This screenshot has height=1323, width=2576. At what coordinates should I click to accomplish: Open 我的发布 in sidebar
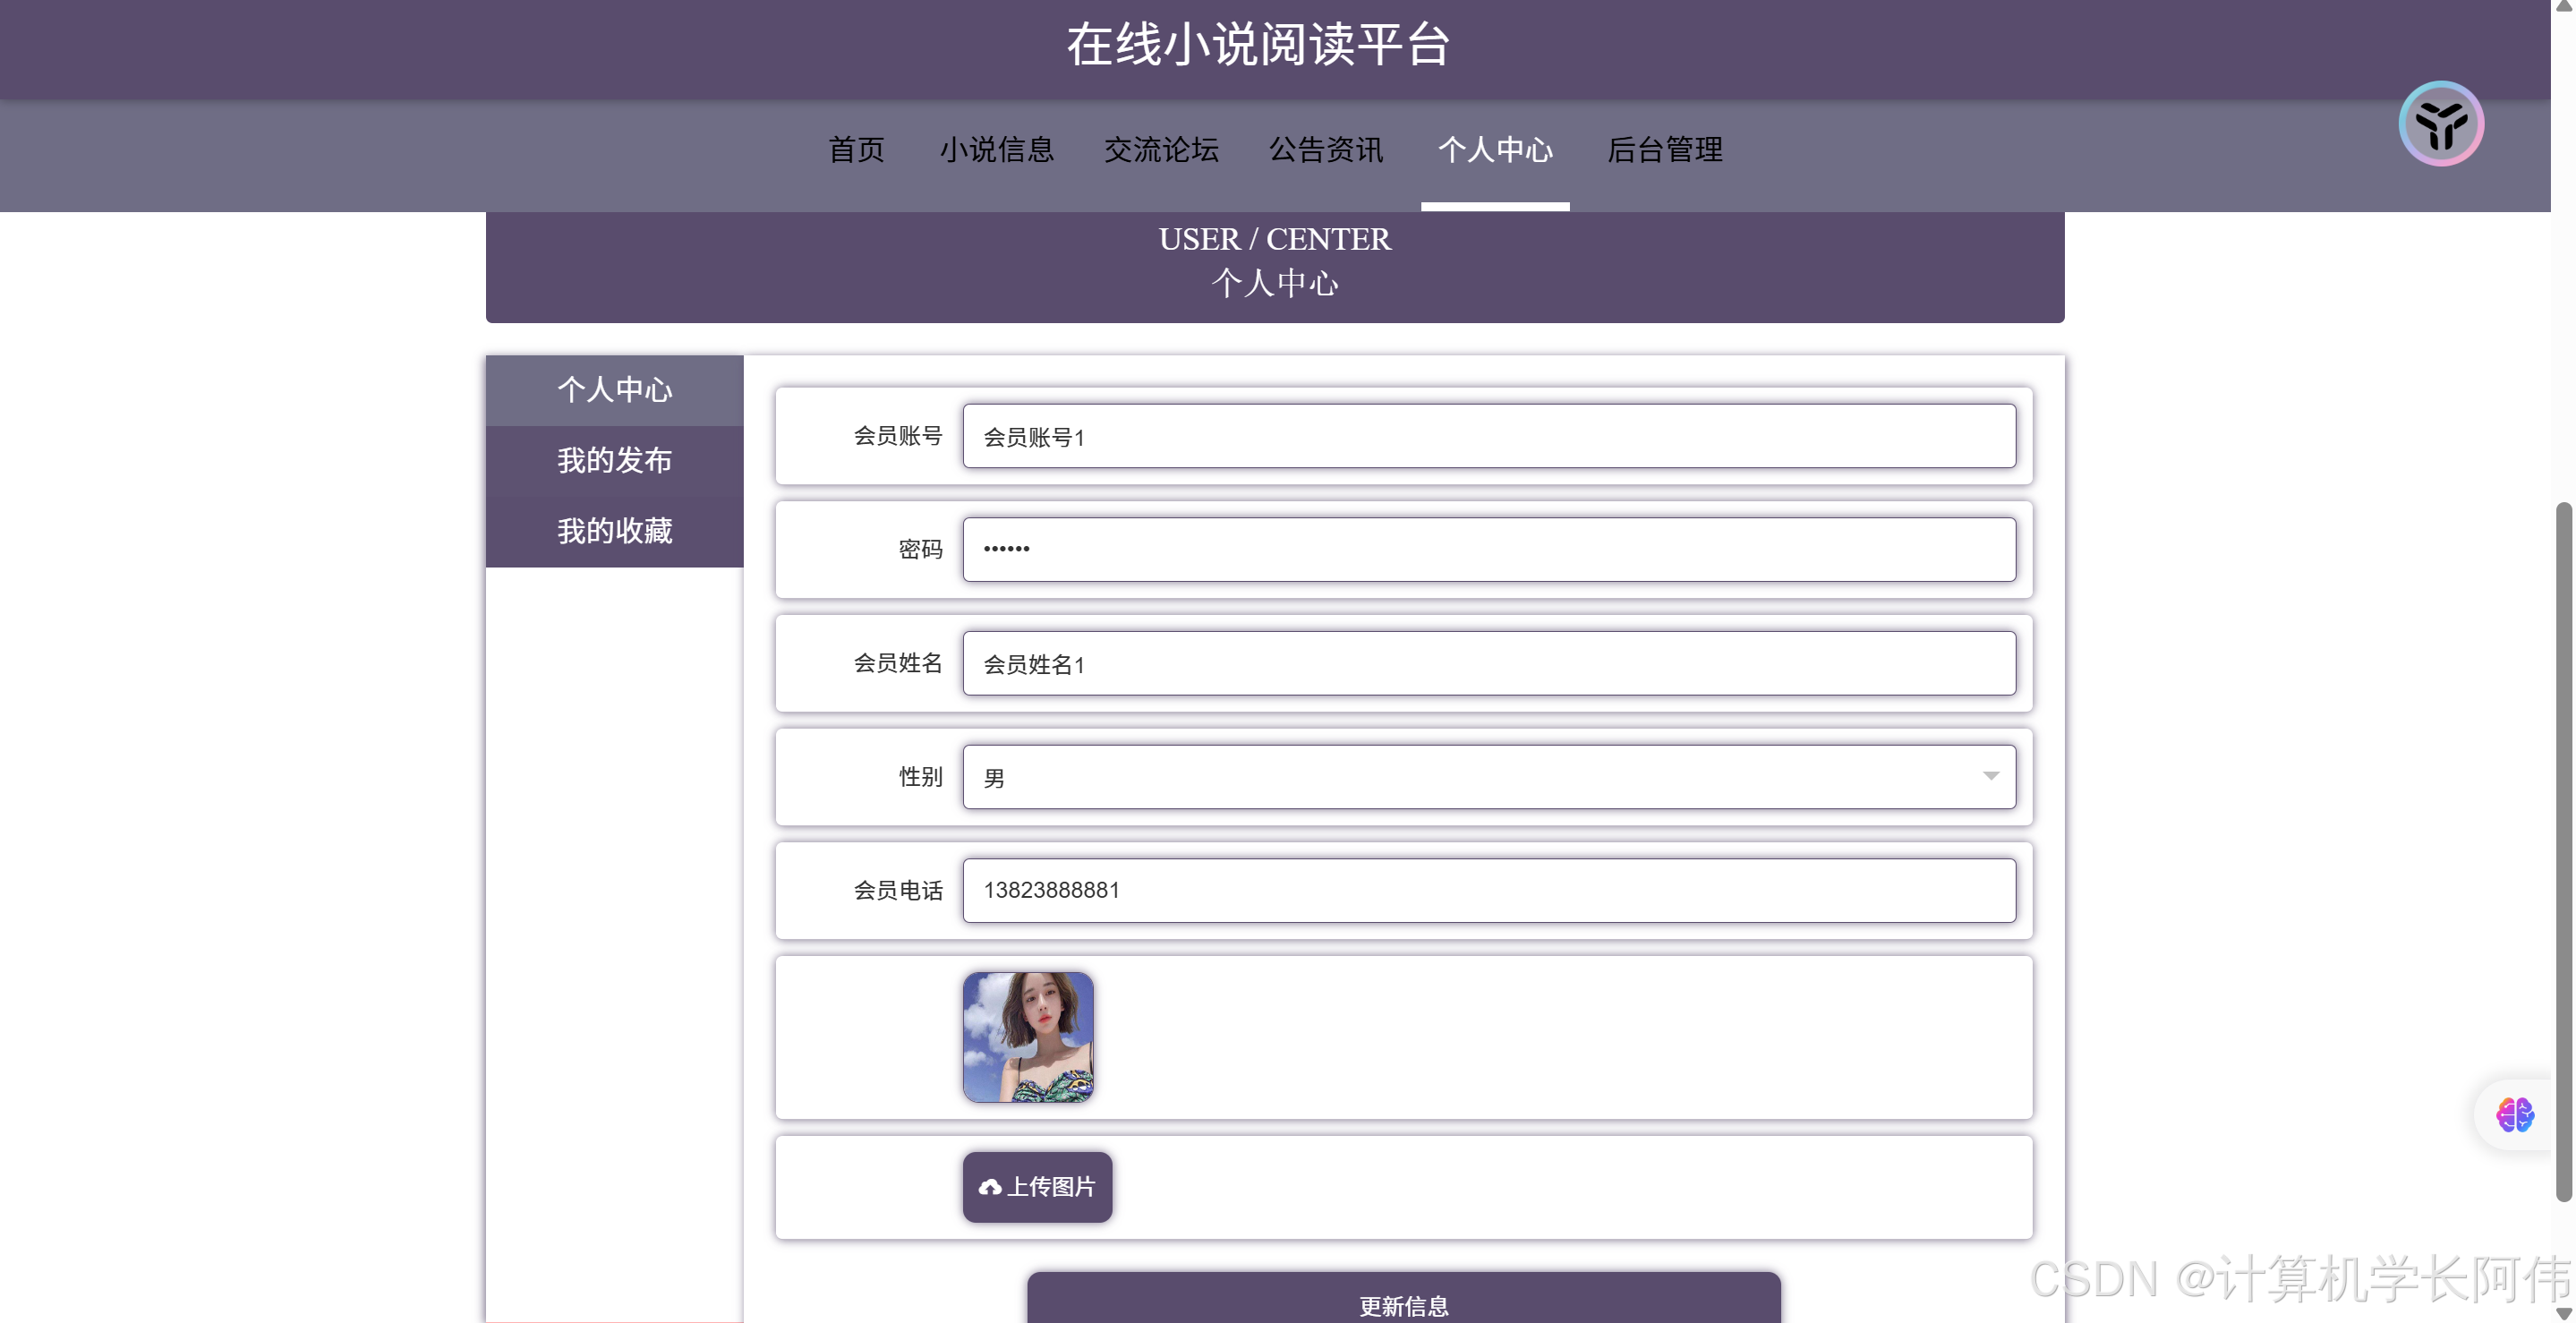pos(614,460)
